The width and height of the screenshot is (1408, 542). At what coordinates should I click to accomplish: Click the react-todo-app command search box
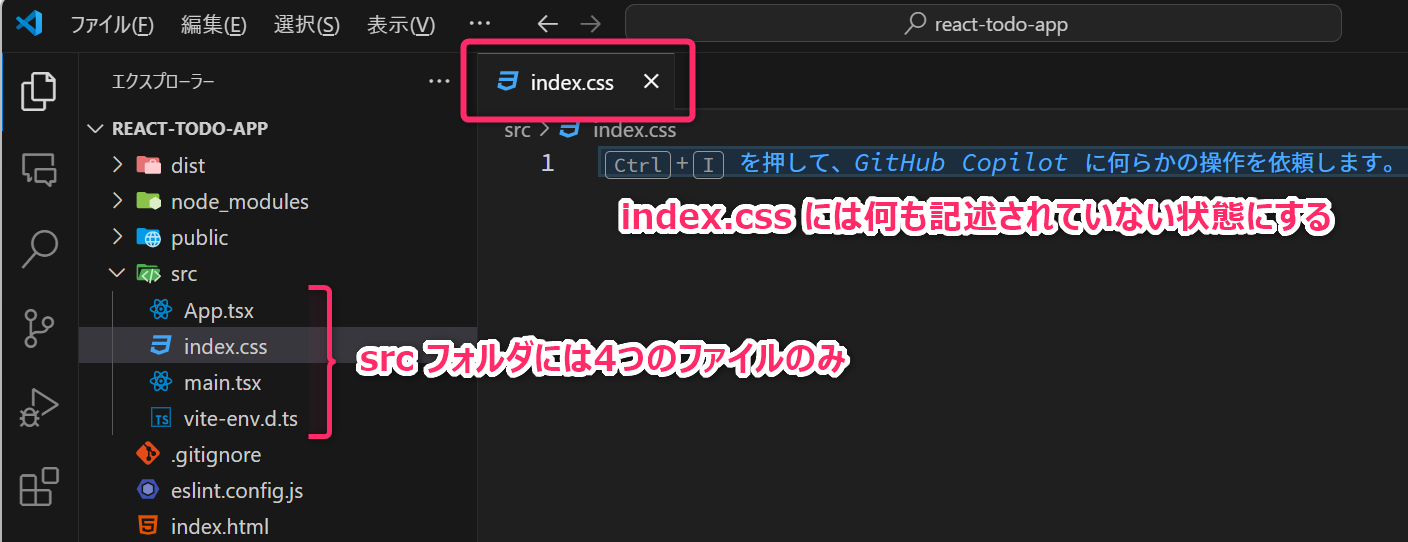pos(982,24)
